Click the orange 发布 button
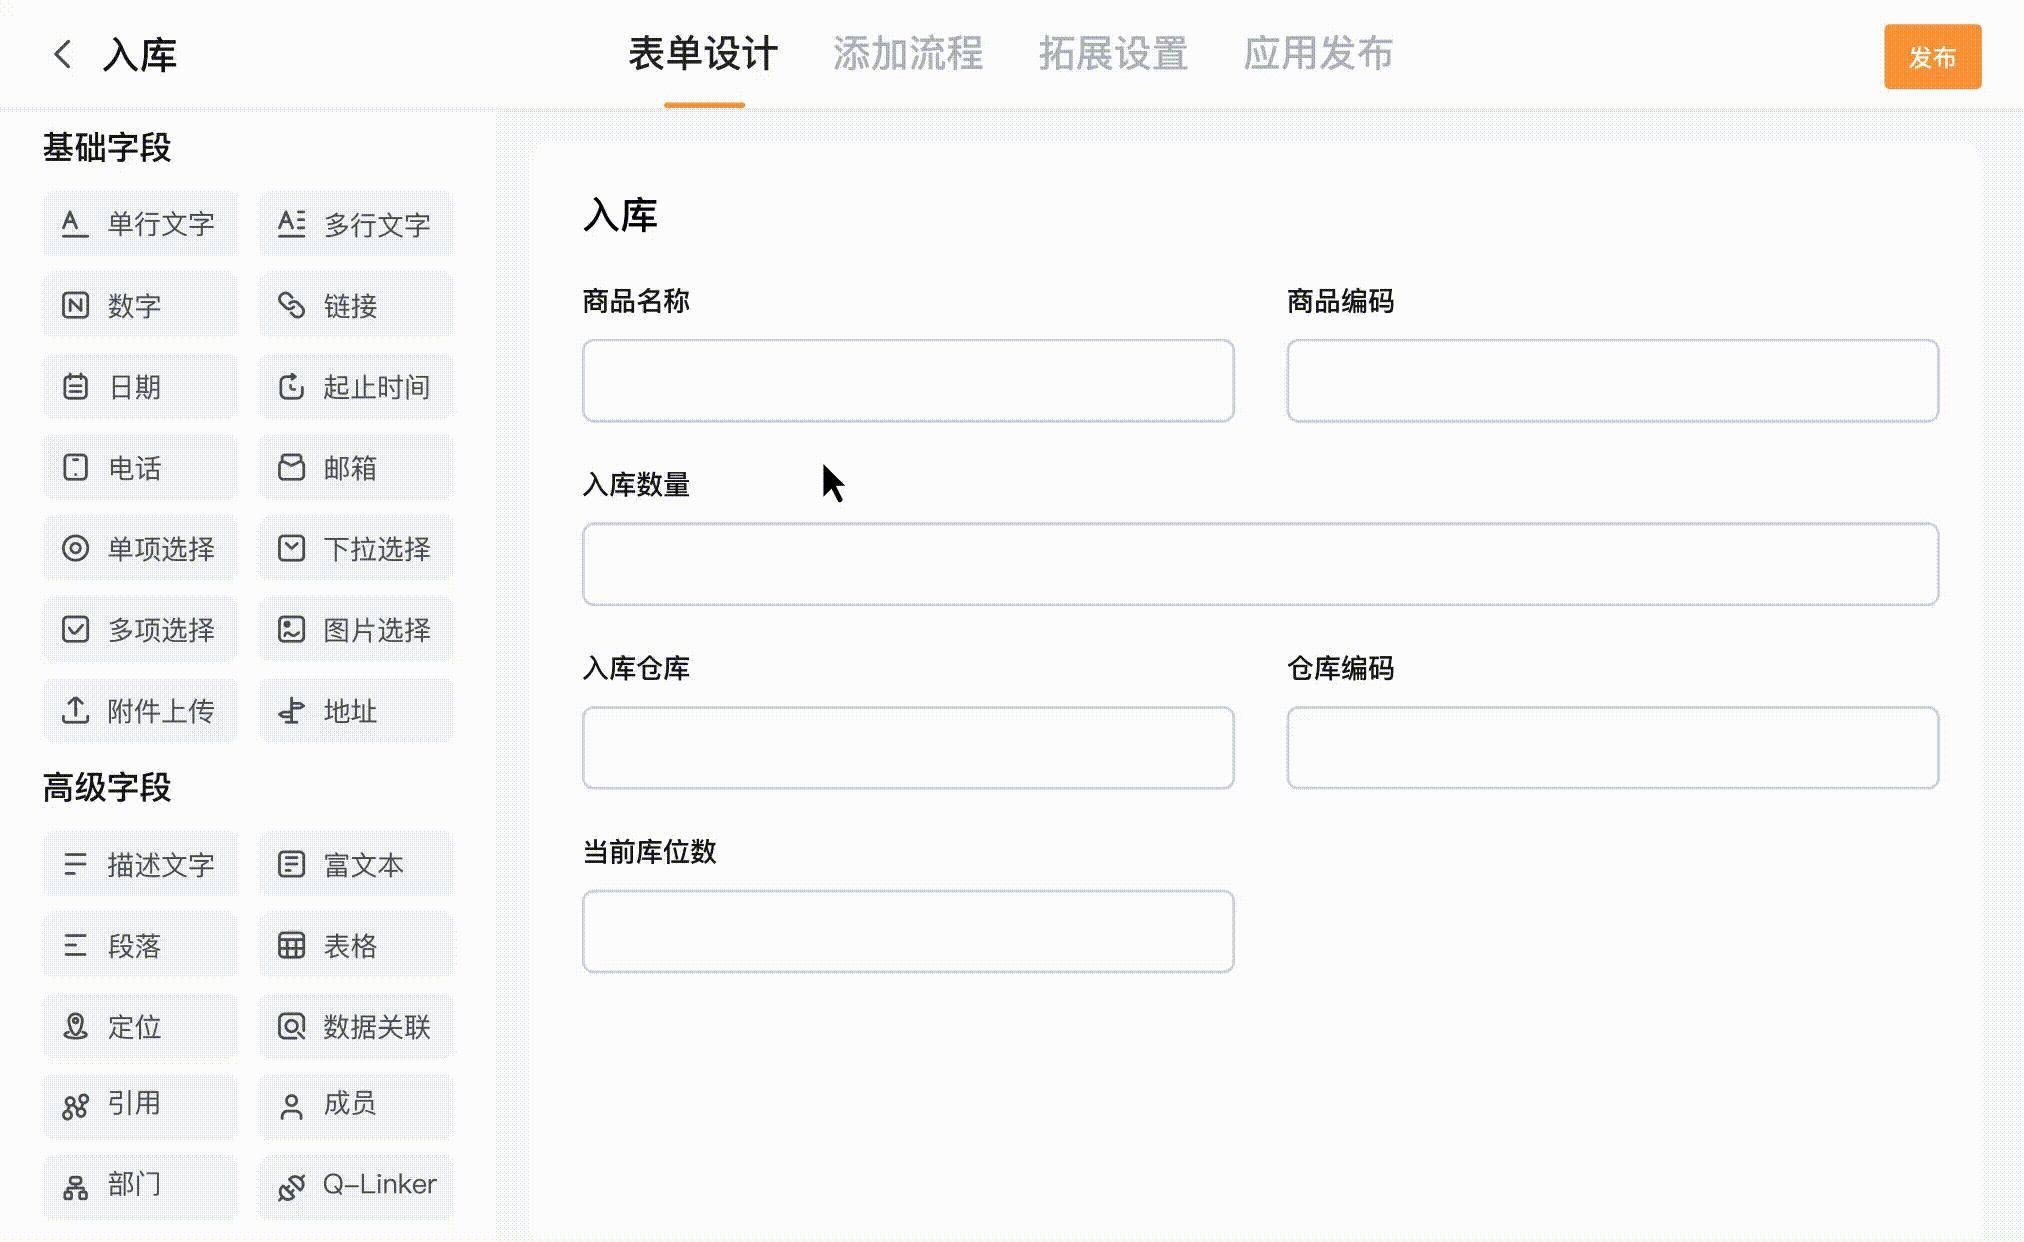Viewport: 2024px width, 1242px height. 1932,57
